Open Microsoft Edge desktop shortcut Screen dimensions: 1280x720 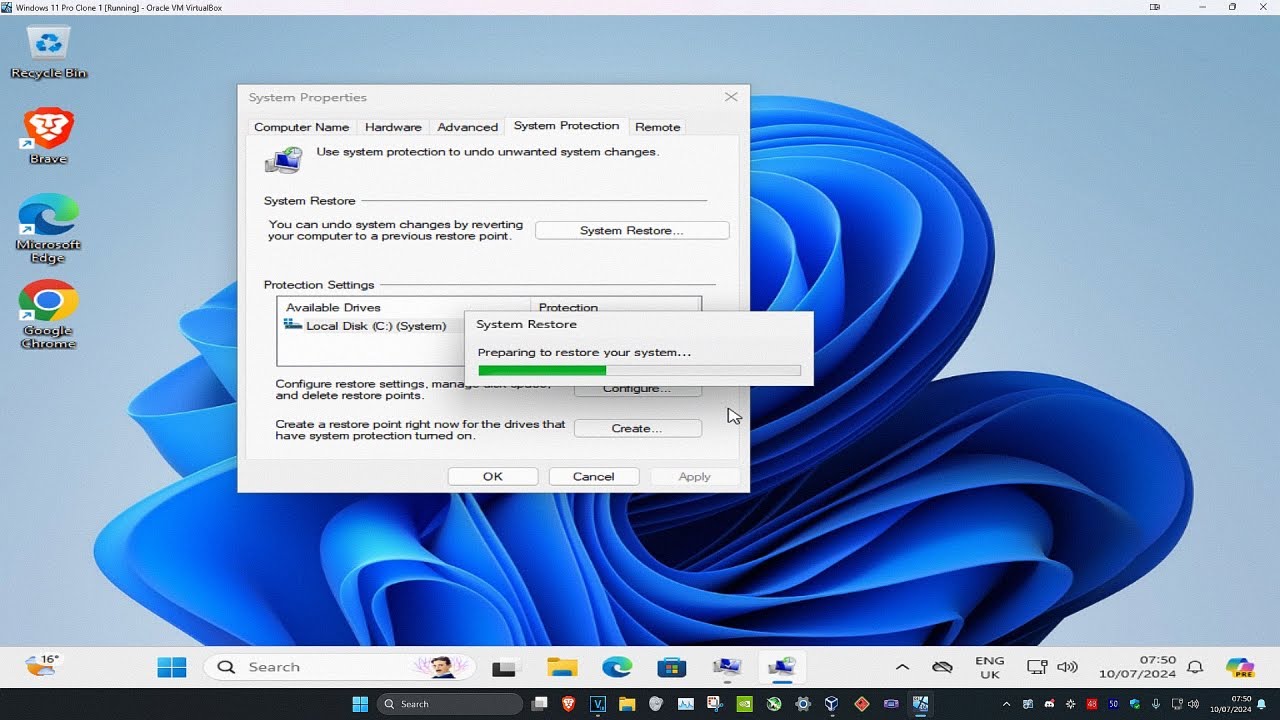(x=48, y=228)
